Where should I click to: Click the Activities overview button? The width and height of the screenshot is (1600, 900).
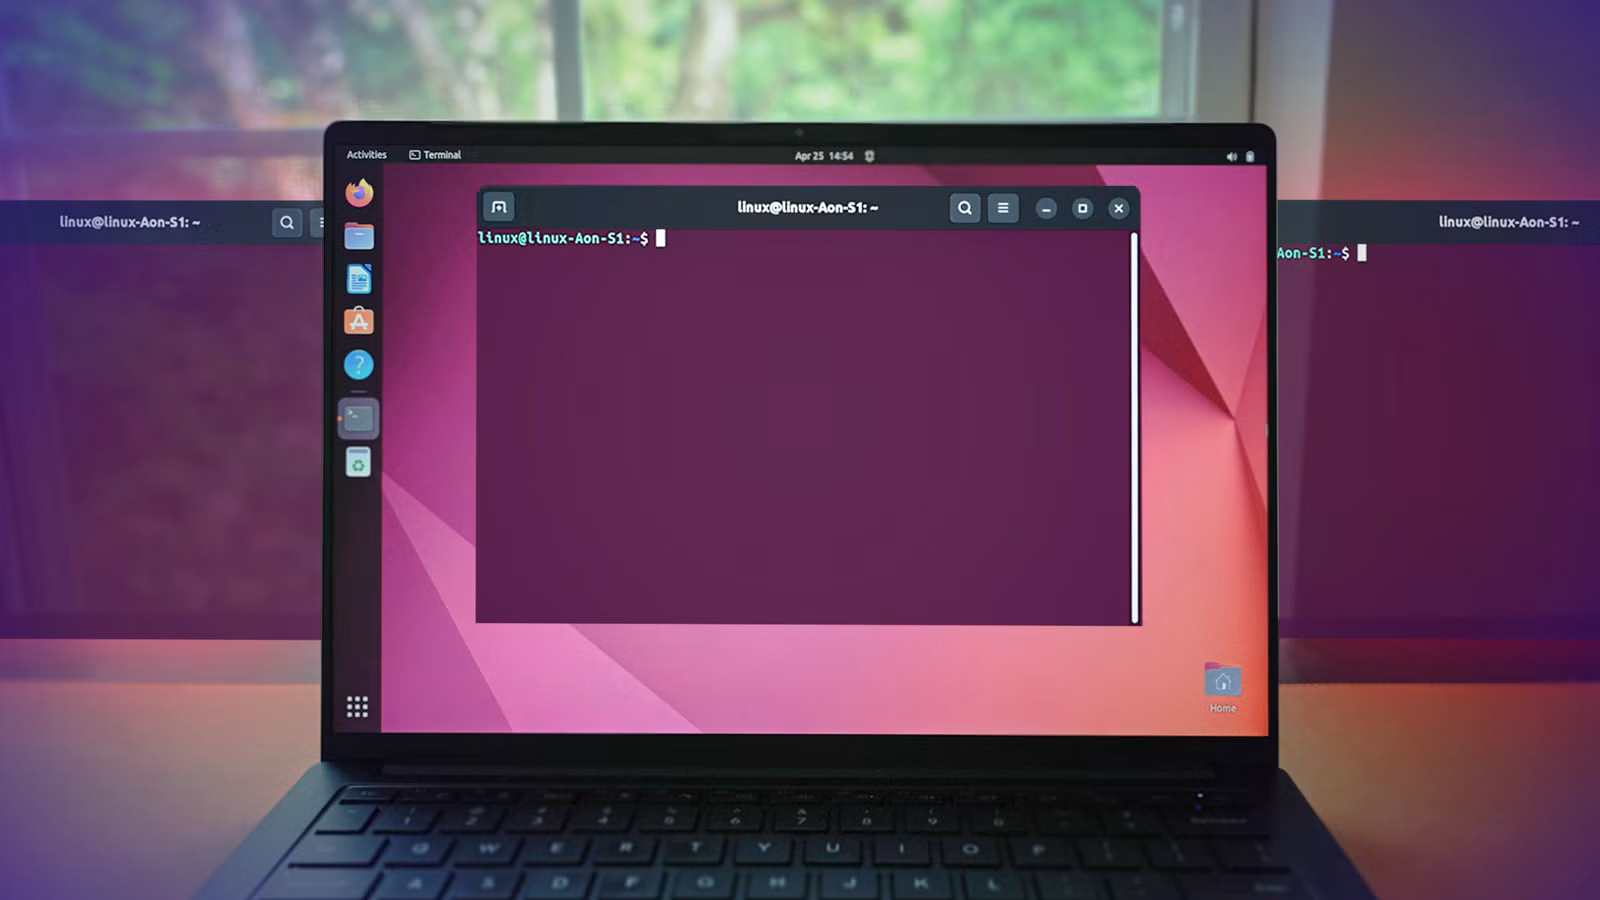pyautogui.click(x=366, y=155)
